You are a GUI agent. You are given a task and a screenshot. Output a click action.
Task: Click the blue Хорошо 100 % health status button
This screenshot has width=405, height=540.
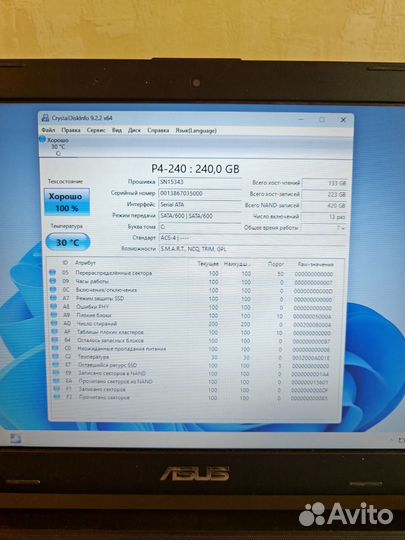67,202
